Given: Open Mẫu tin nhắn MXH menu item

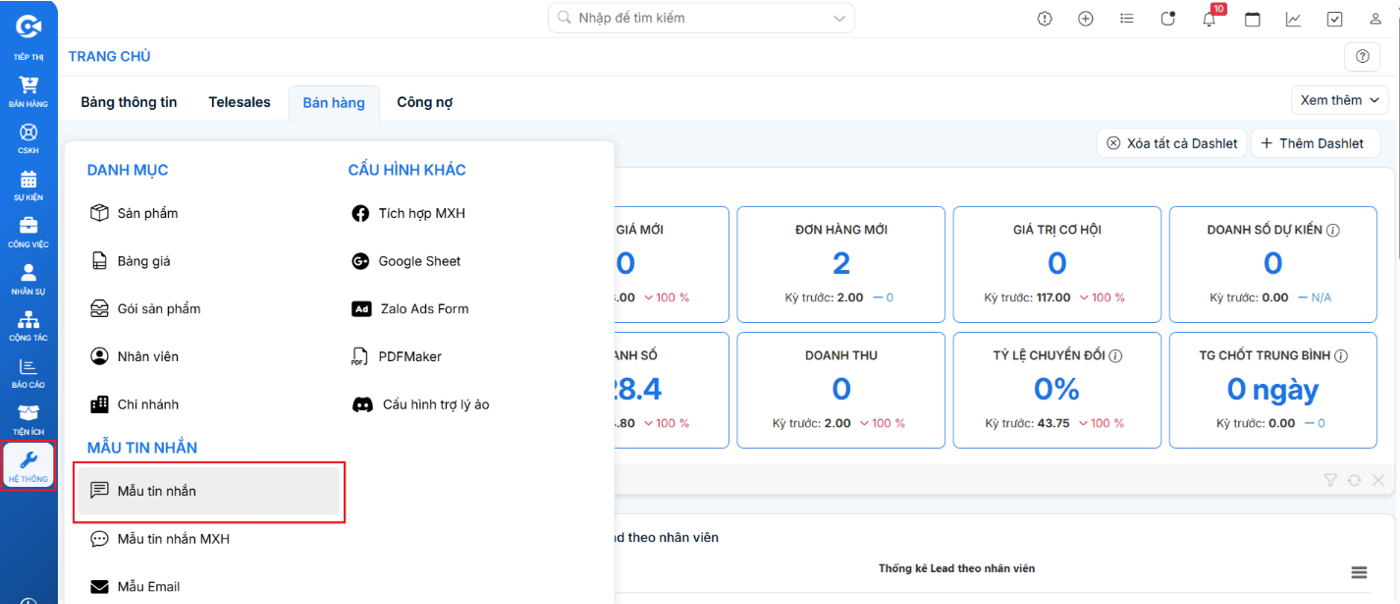Looking at the screenshot, I should pos(160,539).
